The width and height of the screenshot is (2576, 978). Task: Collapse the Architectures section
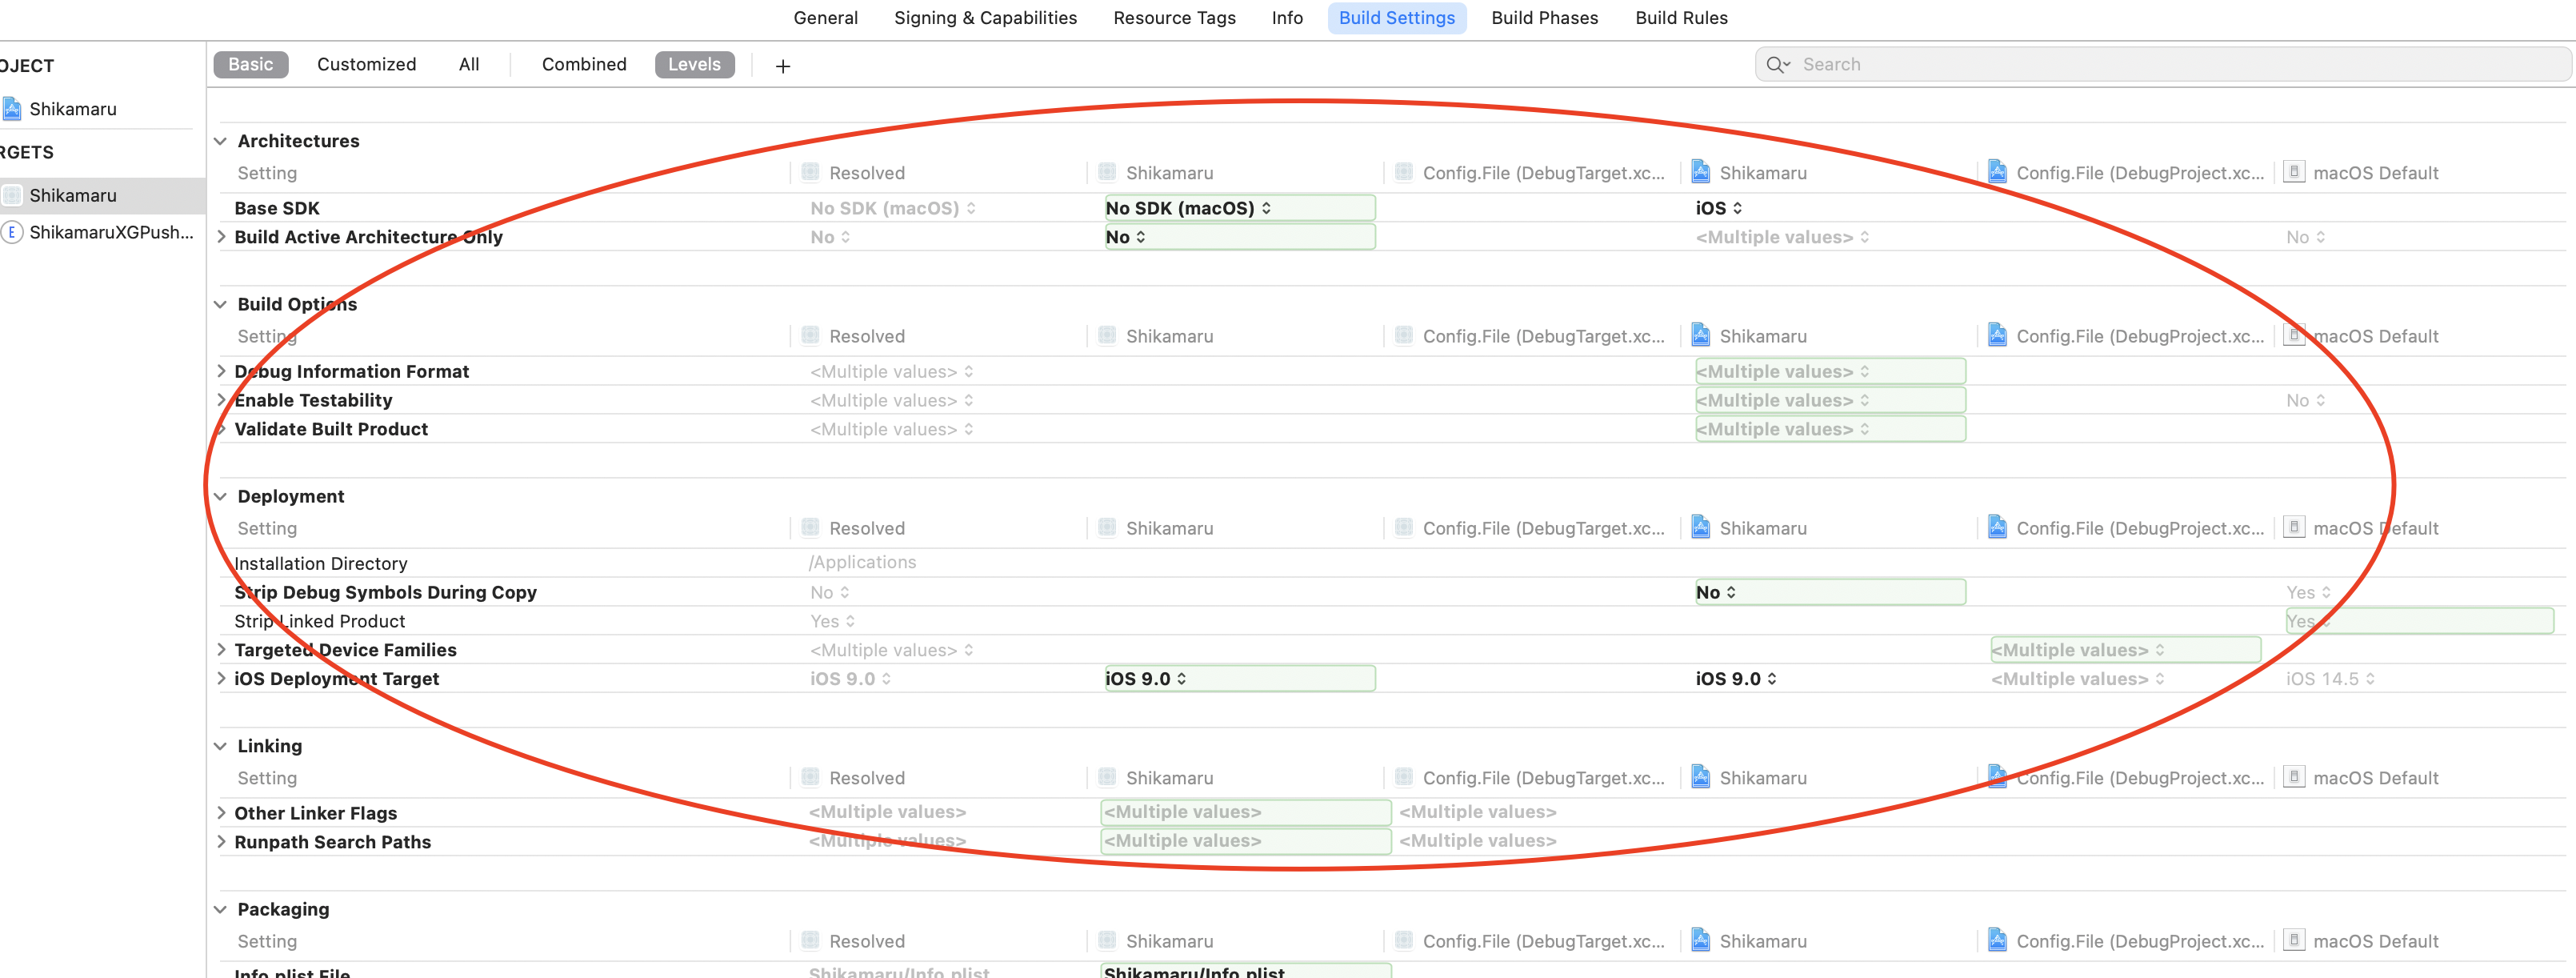coord(221,141)
